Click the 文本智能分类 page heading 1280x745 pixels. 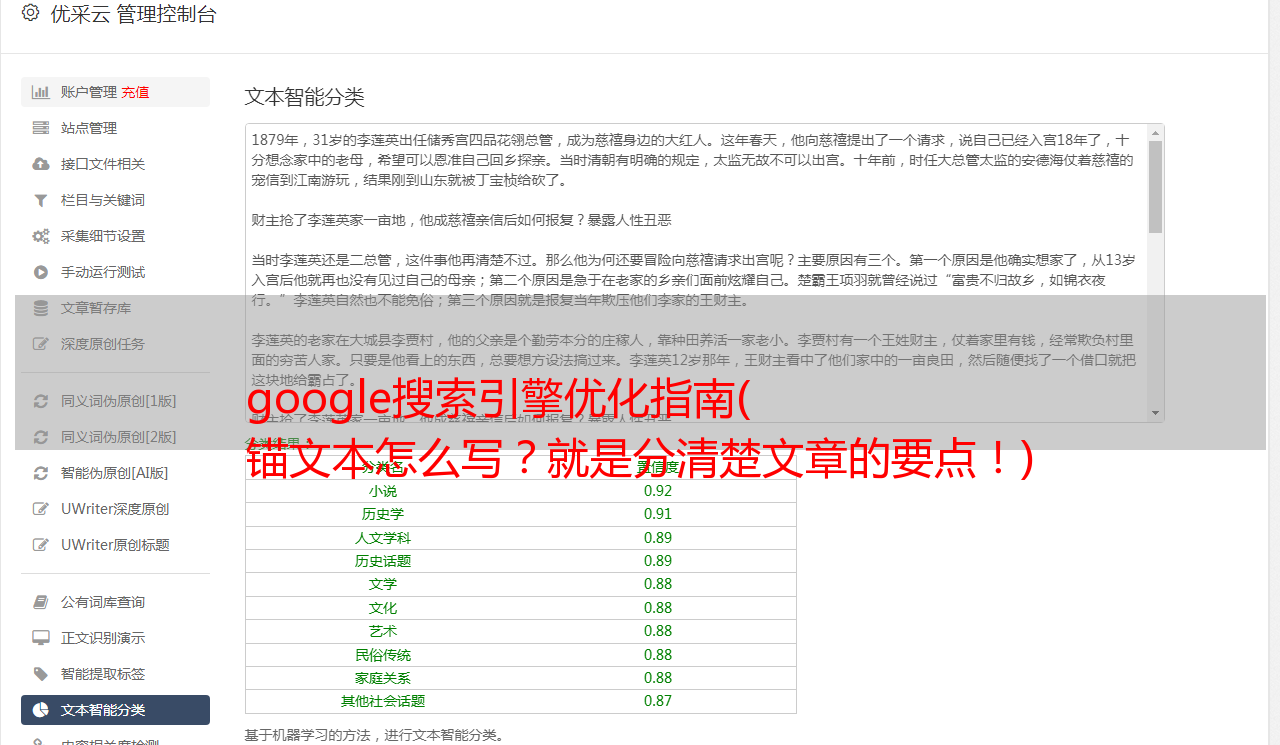(x=305, y=97)
